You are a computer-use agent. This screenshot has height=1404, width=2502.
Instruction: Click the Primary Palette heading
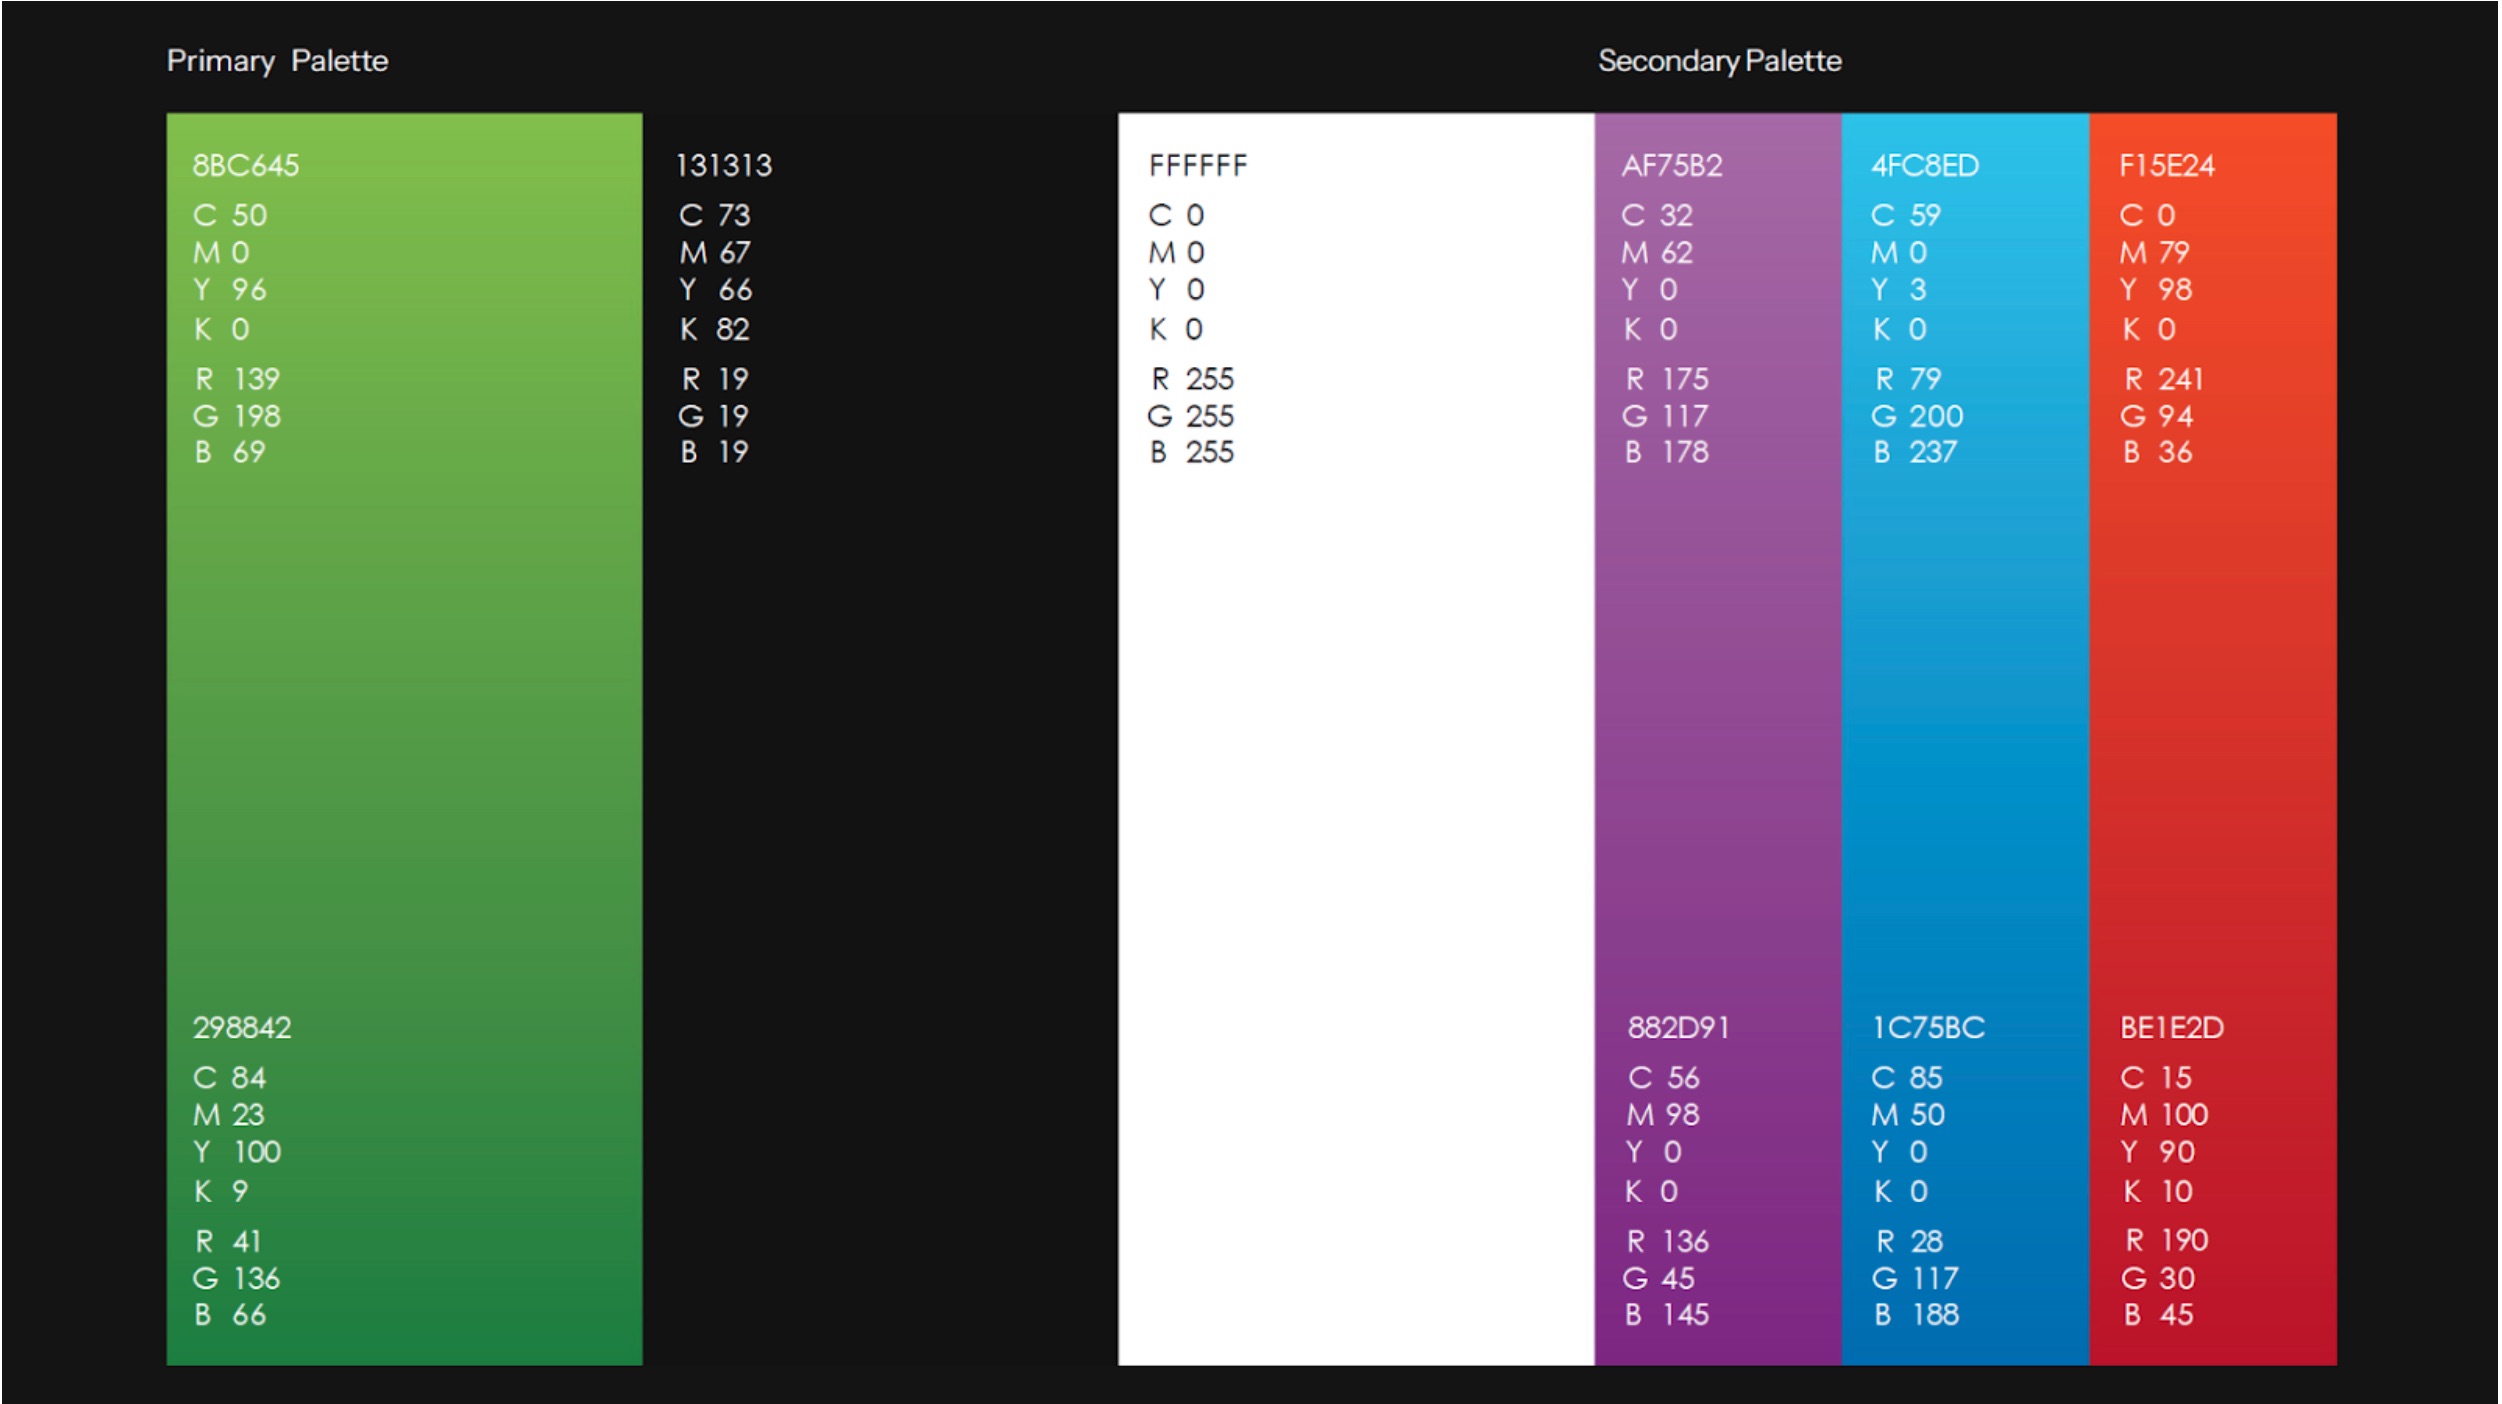tap(277, 60)
